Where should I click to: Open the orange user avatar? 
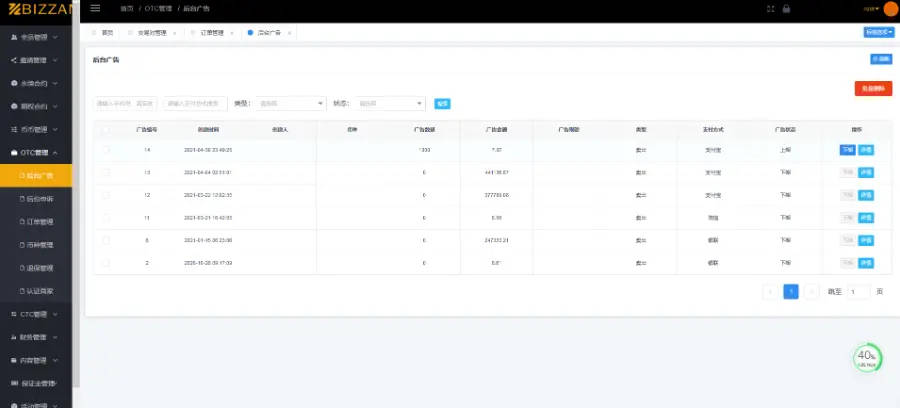(x=891, y=9)
